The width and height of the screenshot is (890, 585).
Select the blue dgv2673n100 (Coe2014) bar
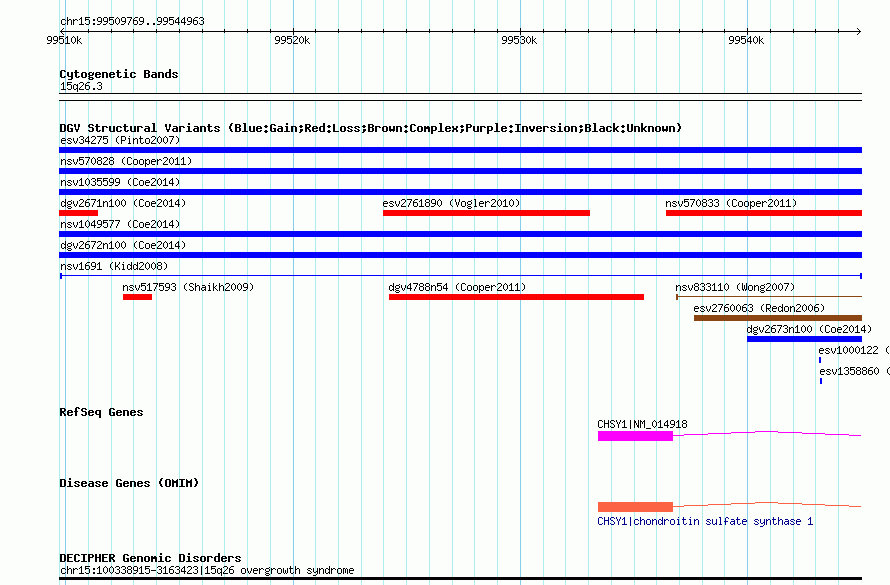pos(804,339)
